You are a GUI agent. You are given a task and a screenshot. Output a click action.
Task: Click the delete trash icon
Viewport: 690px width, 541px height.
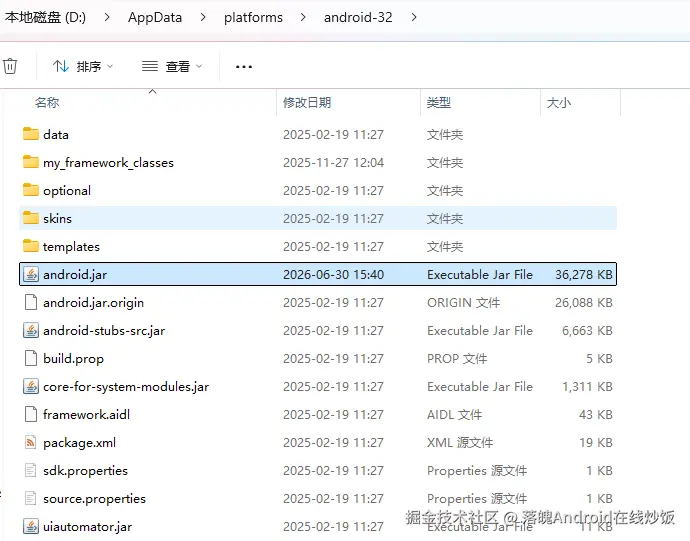click(x=10, y=66)
